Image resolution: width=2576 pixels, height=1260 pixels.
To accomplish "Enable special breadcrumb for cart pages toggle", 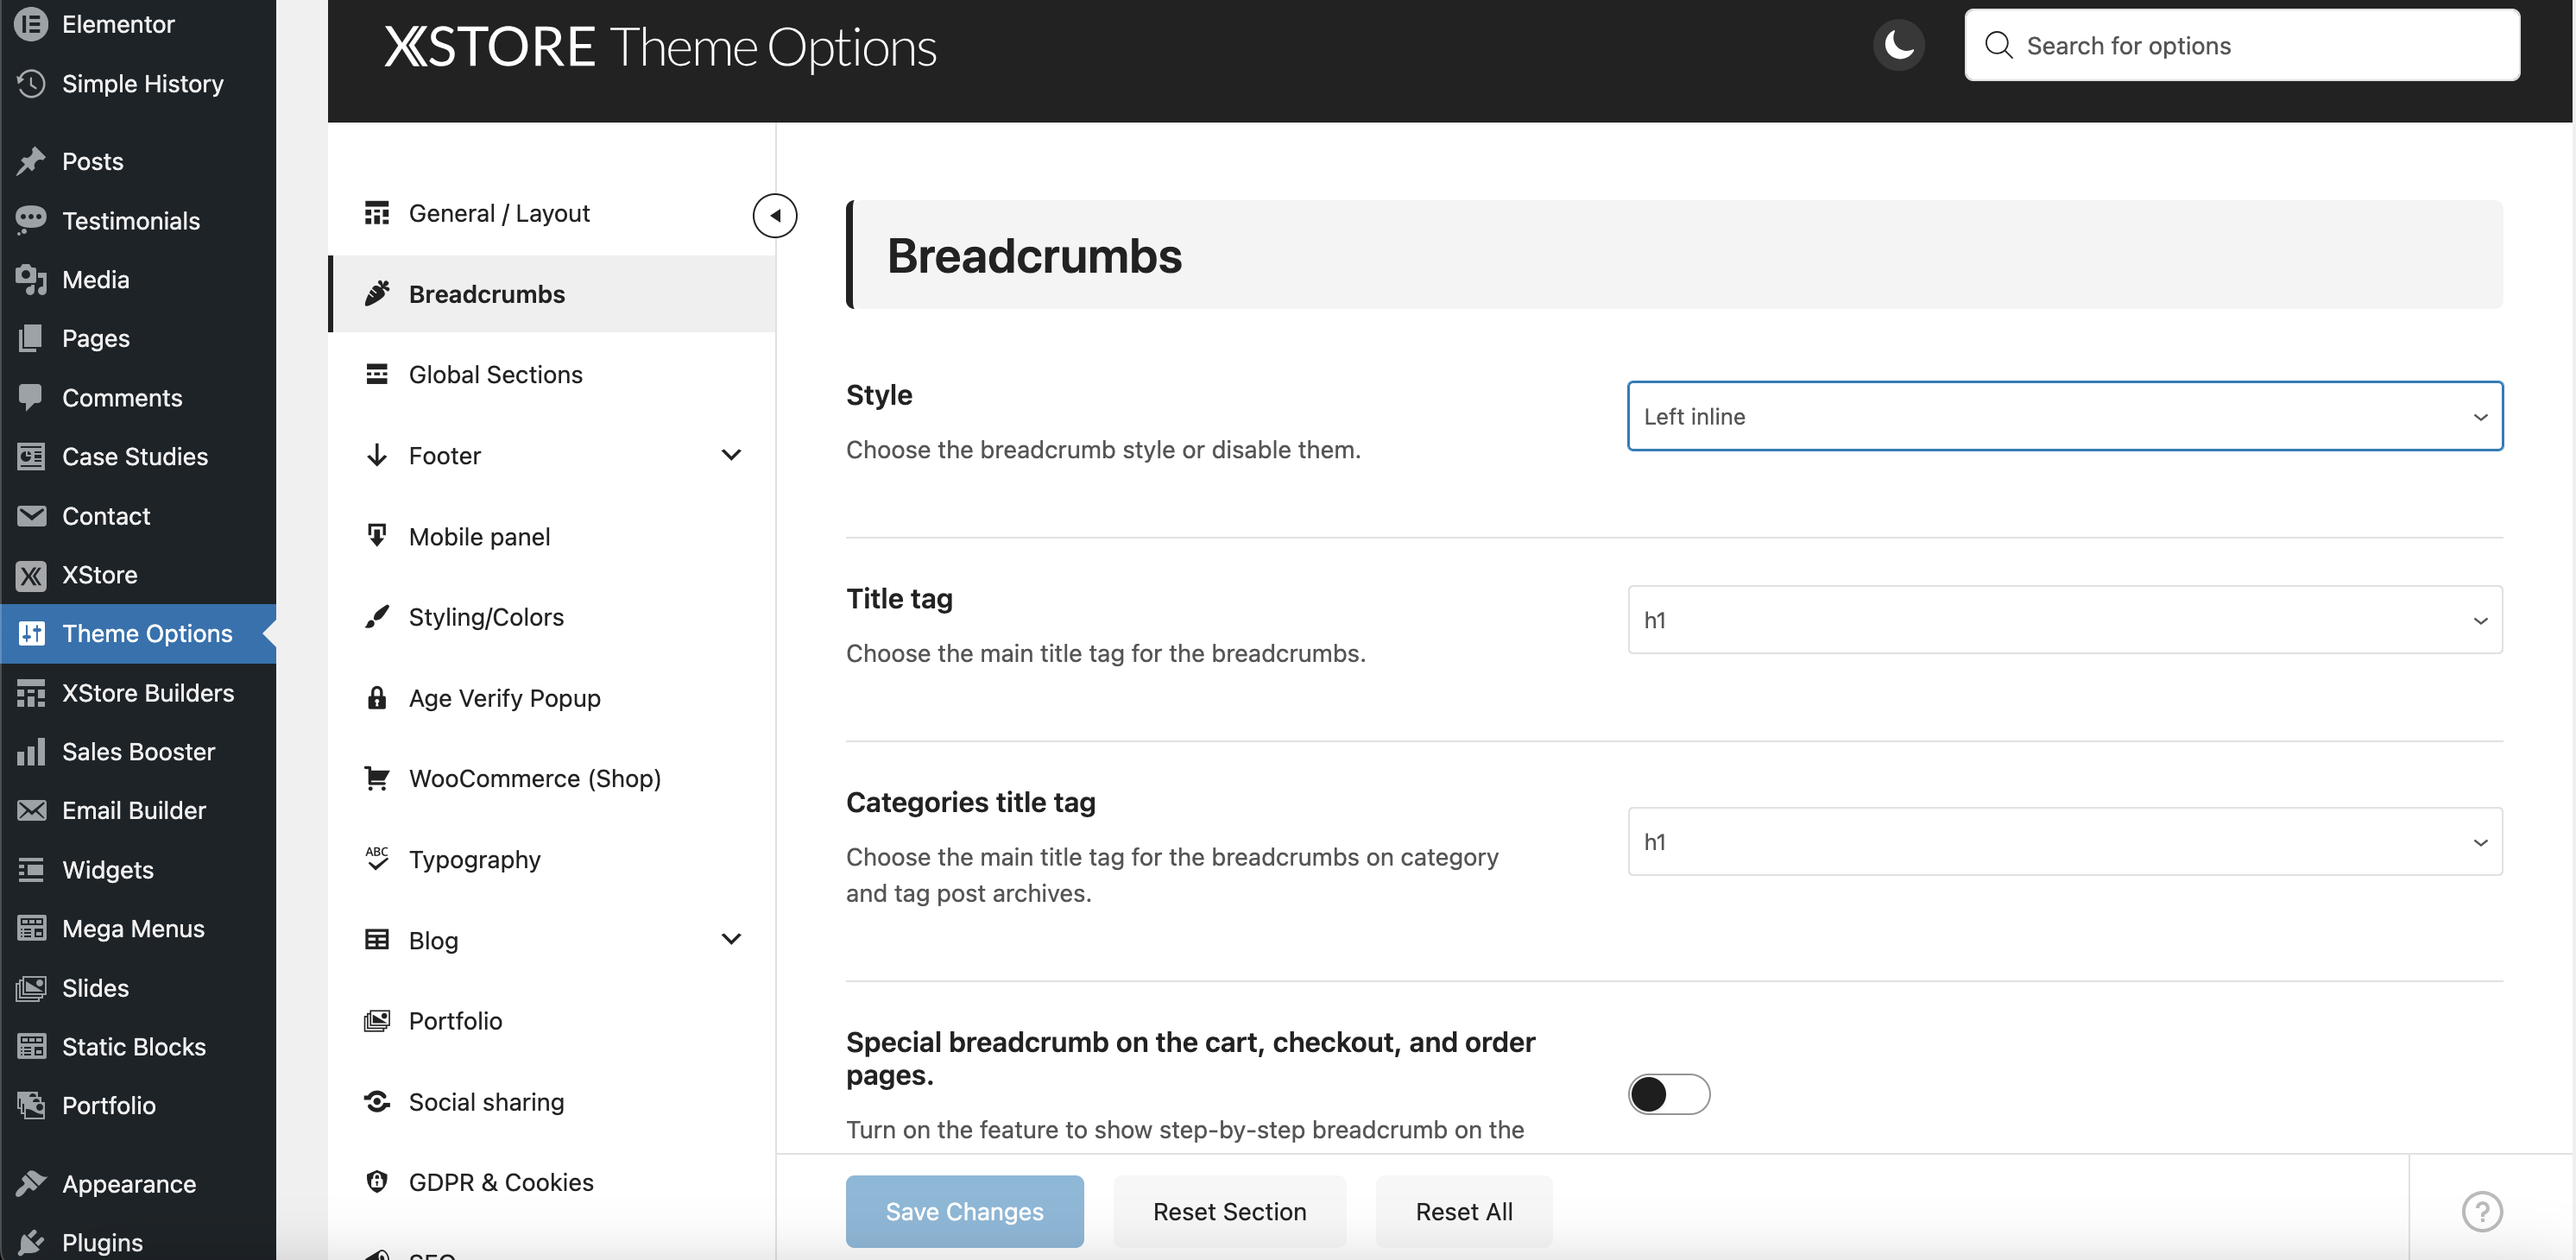I will [1668, 1094].
